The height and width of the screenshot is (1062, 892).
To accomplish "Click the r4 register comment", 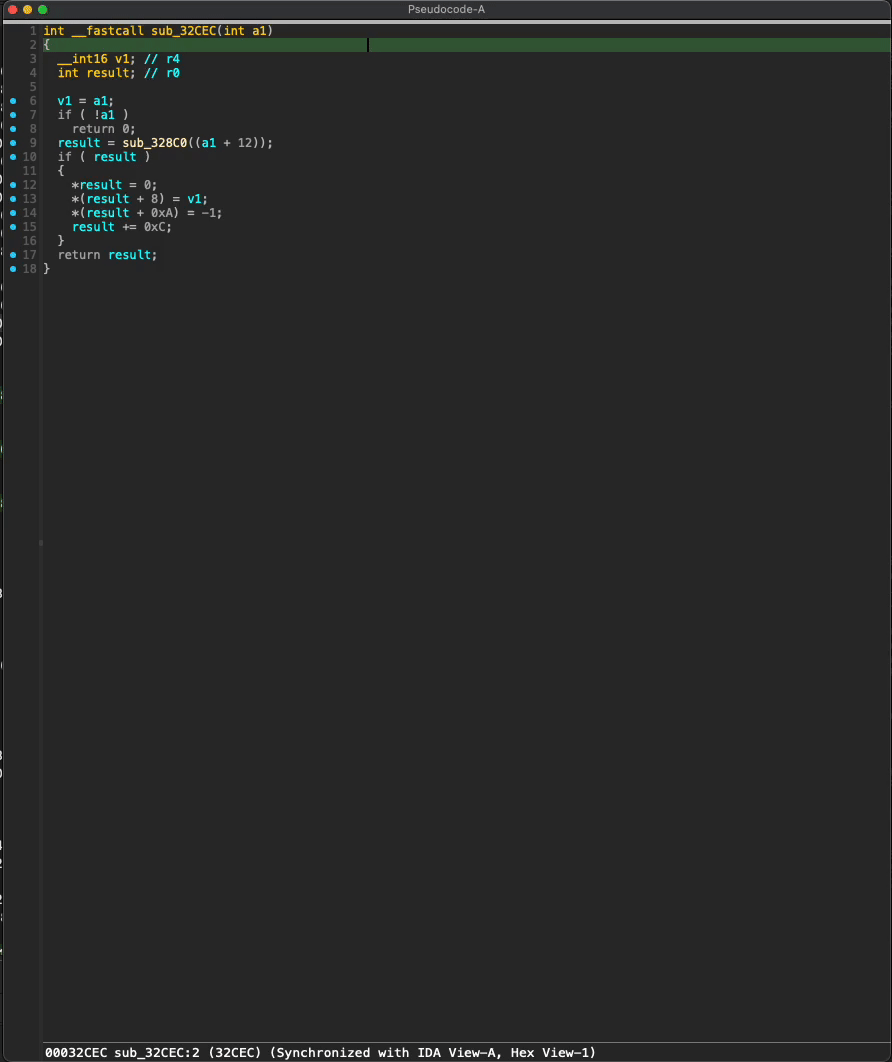I will (x=173, y=59).
